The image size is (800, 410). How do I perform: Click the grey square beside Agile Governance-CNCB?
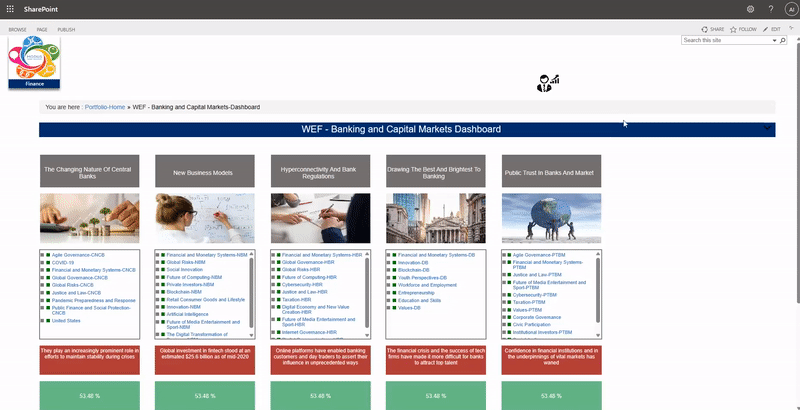tap(43, 254)
